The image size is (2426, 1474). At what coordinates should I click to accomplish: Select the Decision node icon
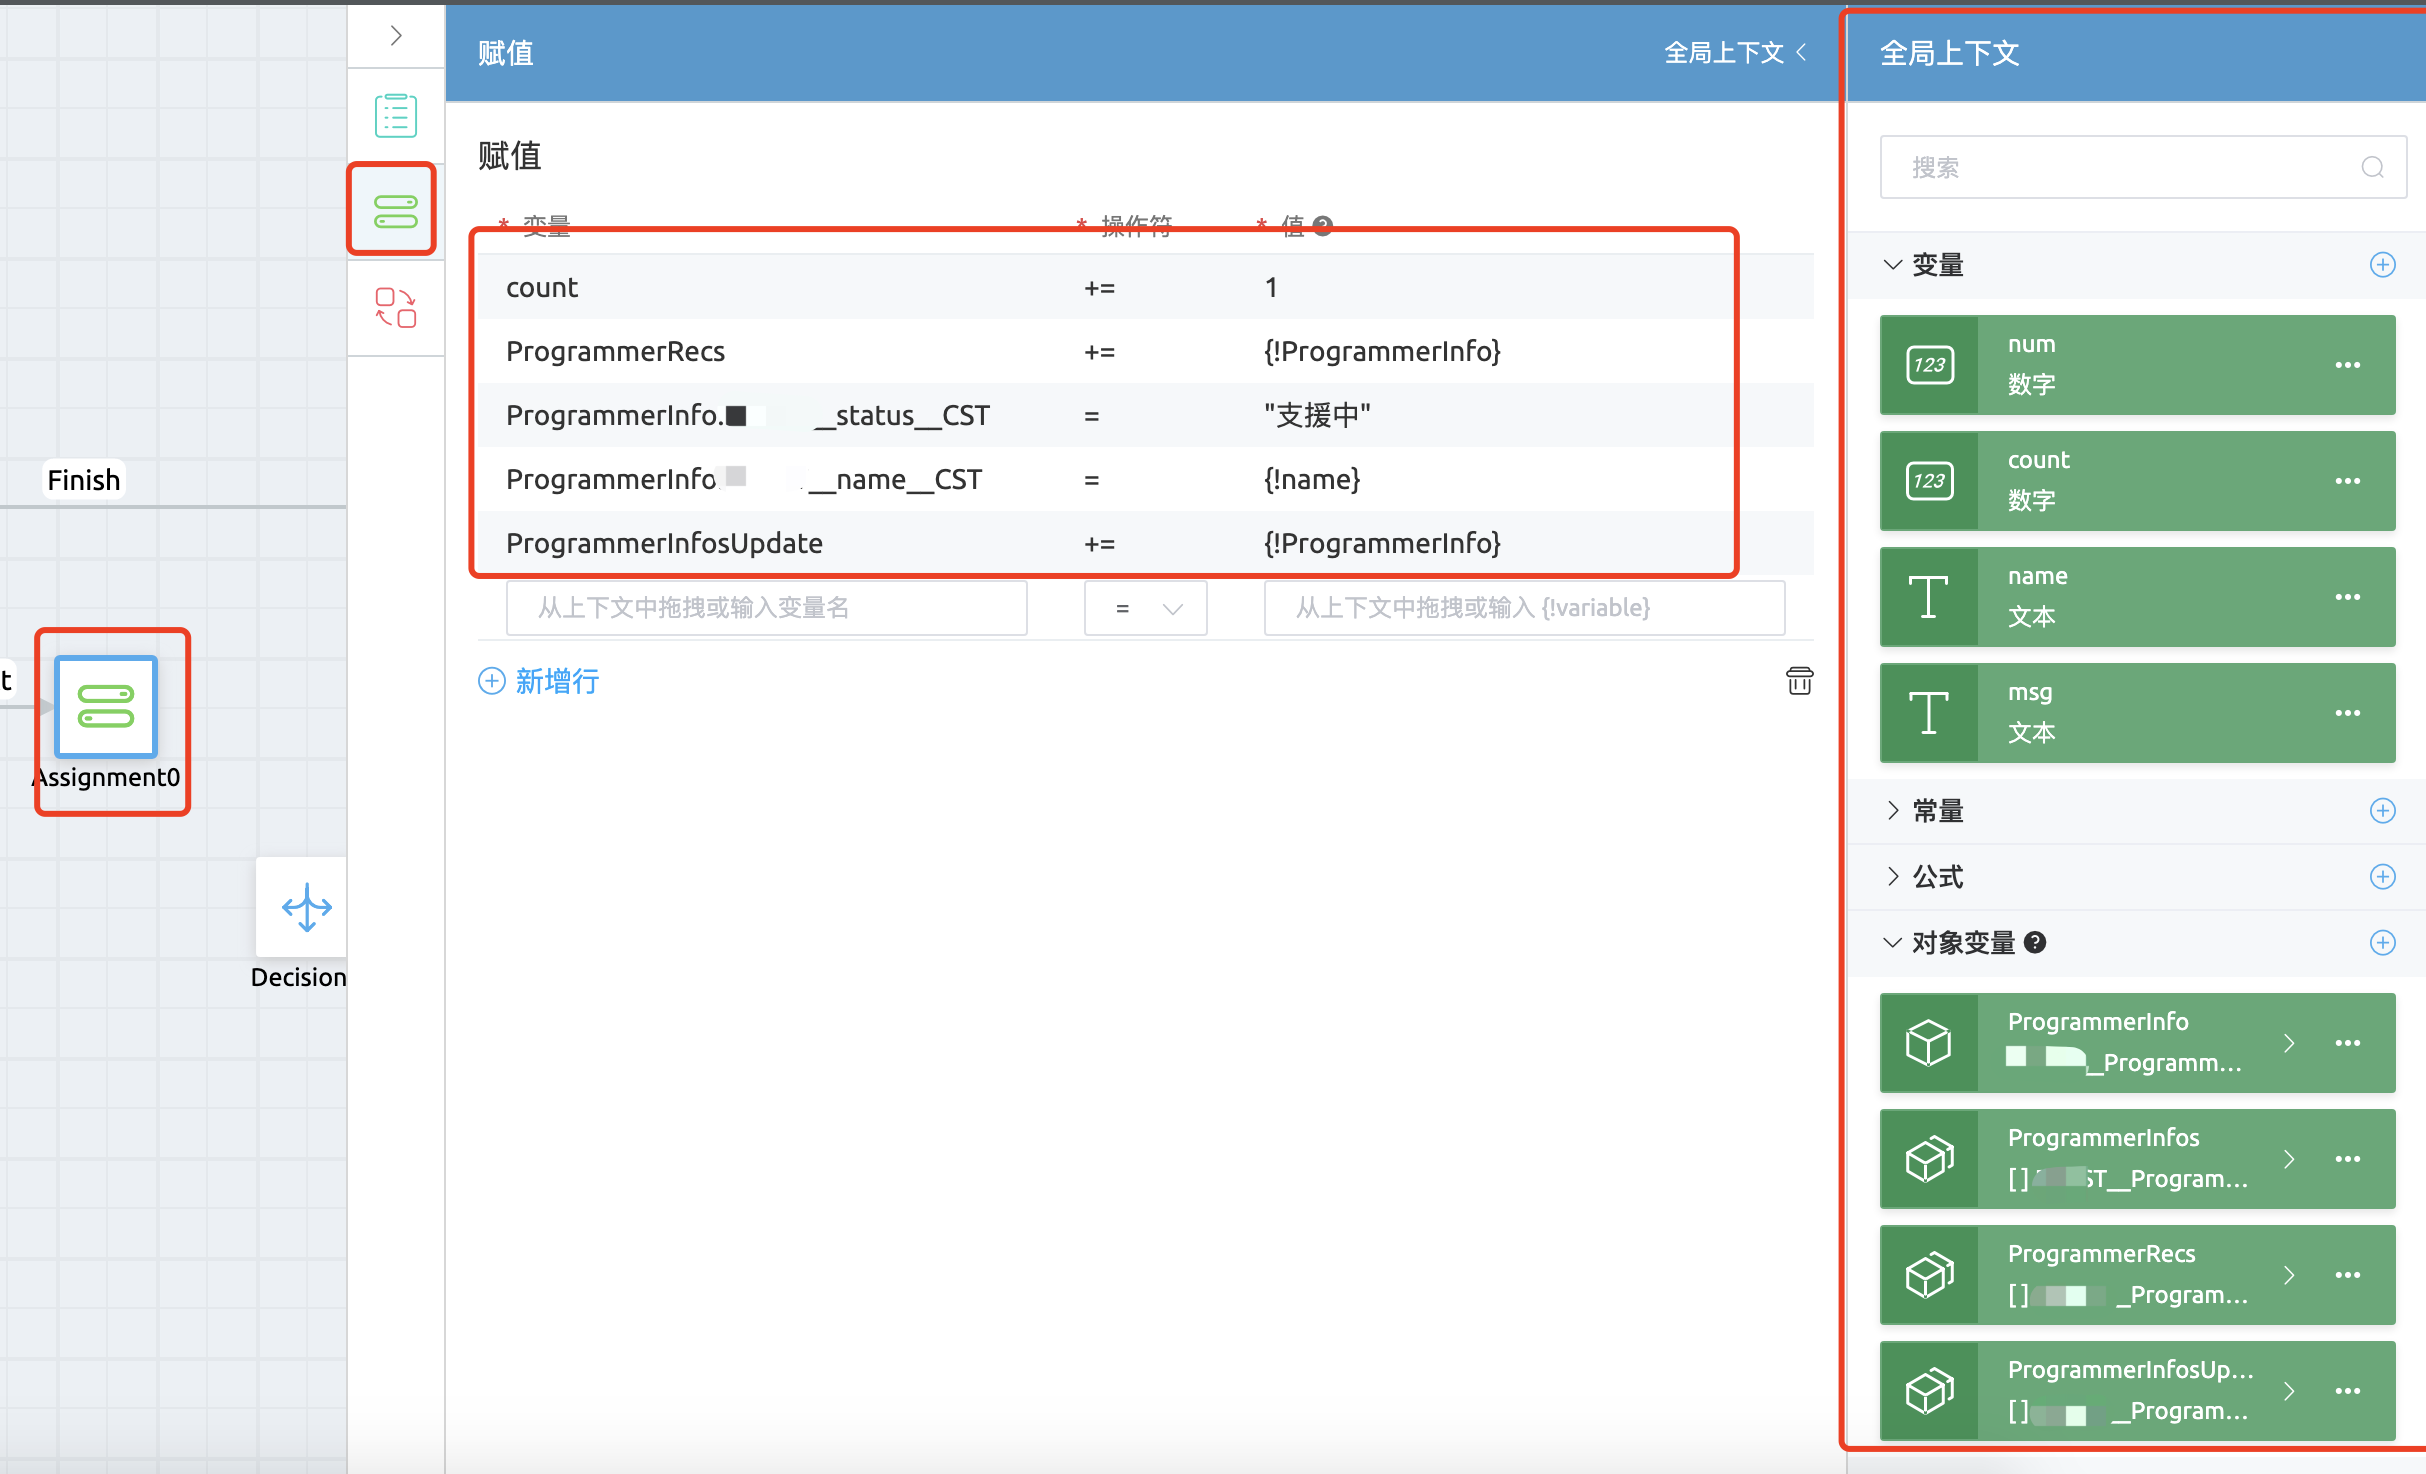306,907
